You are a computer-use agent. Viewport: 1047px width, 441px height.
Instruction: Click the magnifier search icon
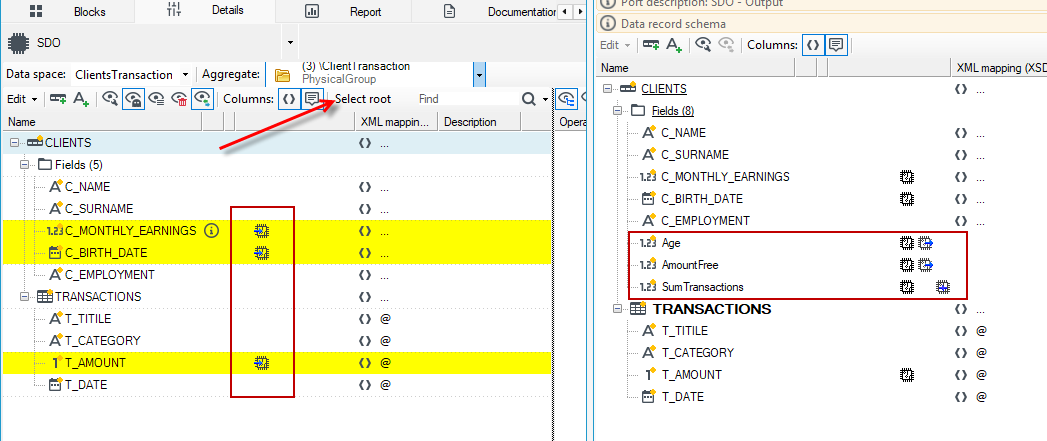click(529, 99)
